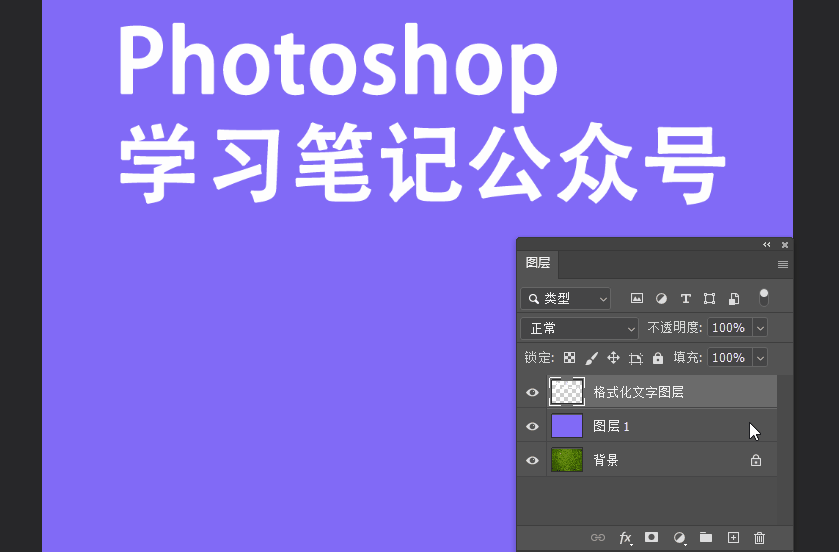The height and width of the screenshot is (552, 839).
Task: Lock position move icon
Action: point(613,358)
